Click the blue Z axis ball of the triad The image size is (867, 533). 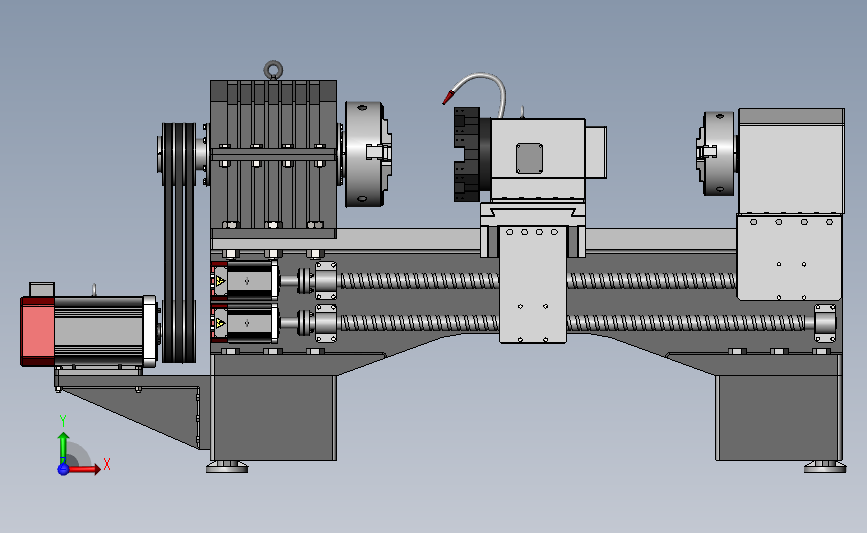63,469
